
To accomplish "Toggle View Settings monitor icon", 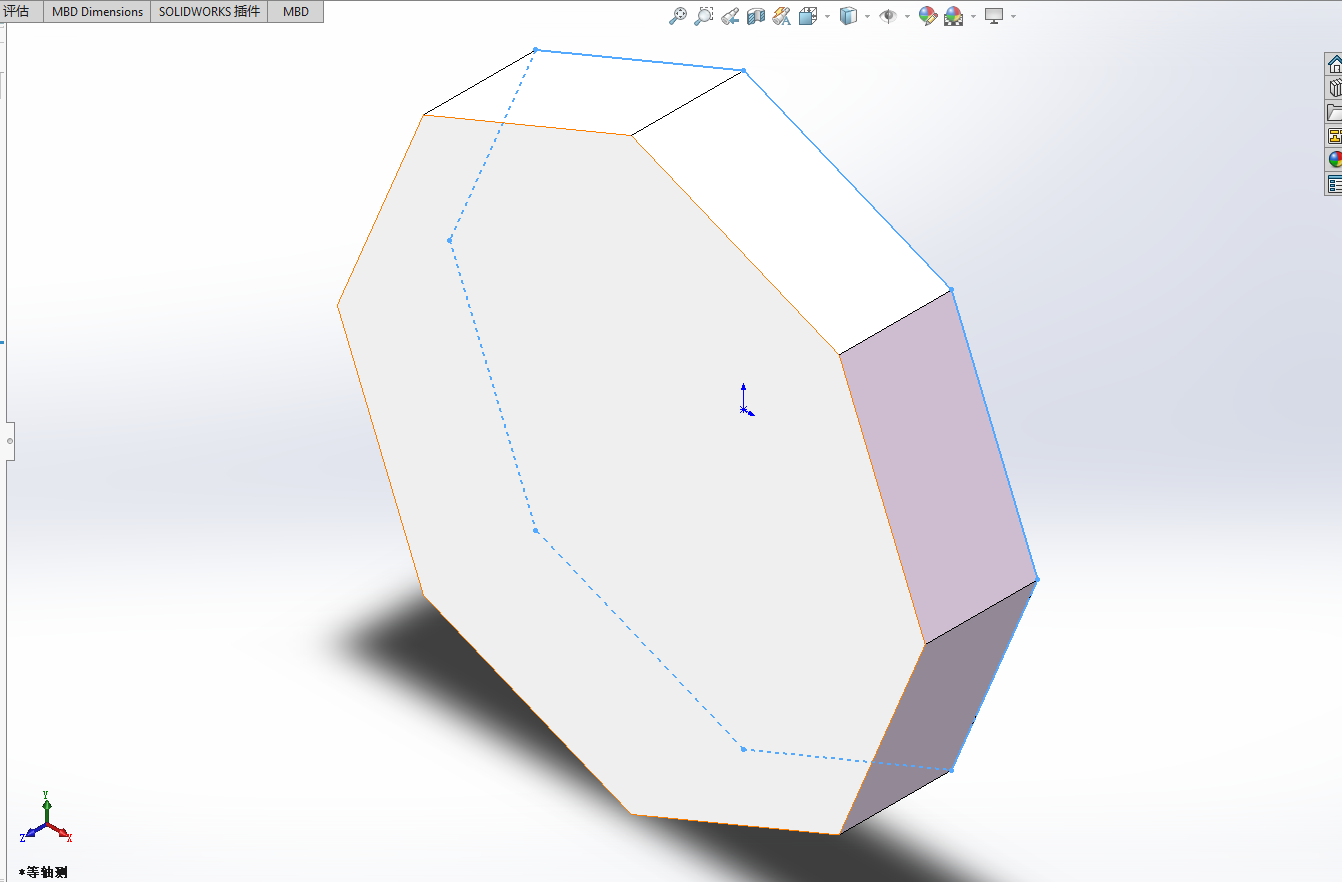I will [993, 16].
